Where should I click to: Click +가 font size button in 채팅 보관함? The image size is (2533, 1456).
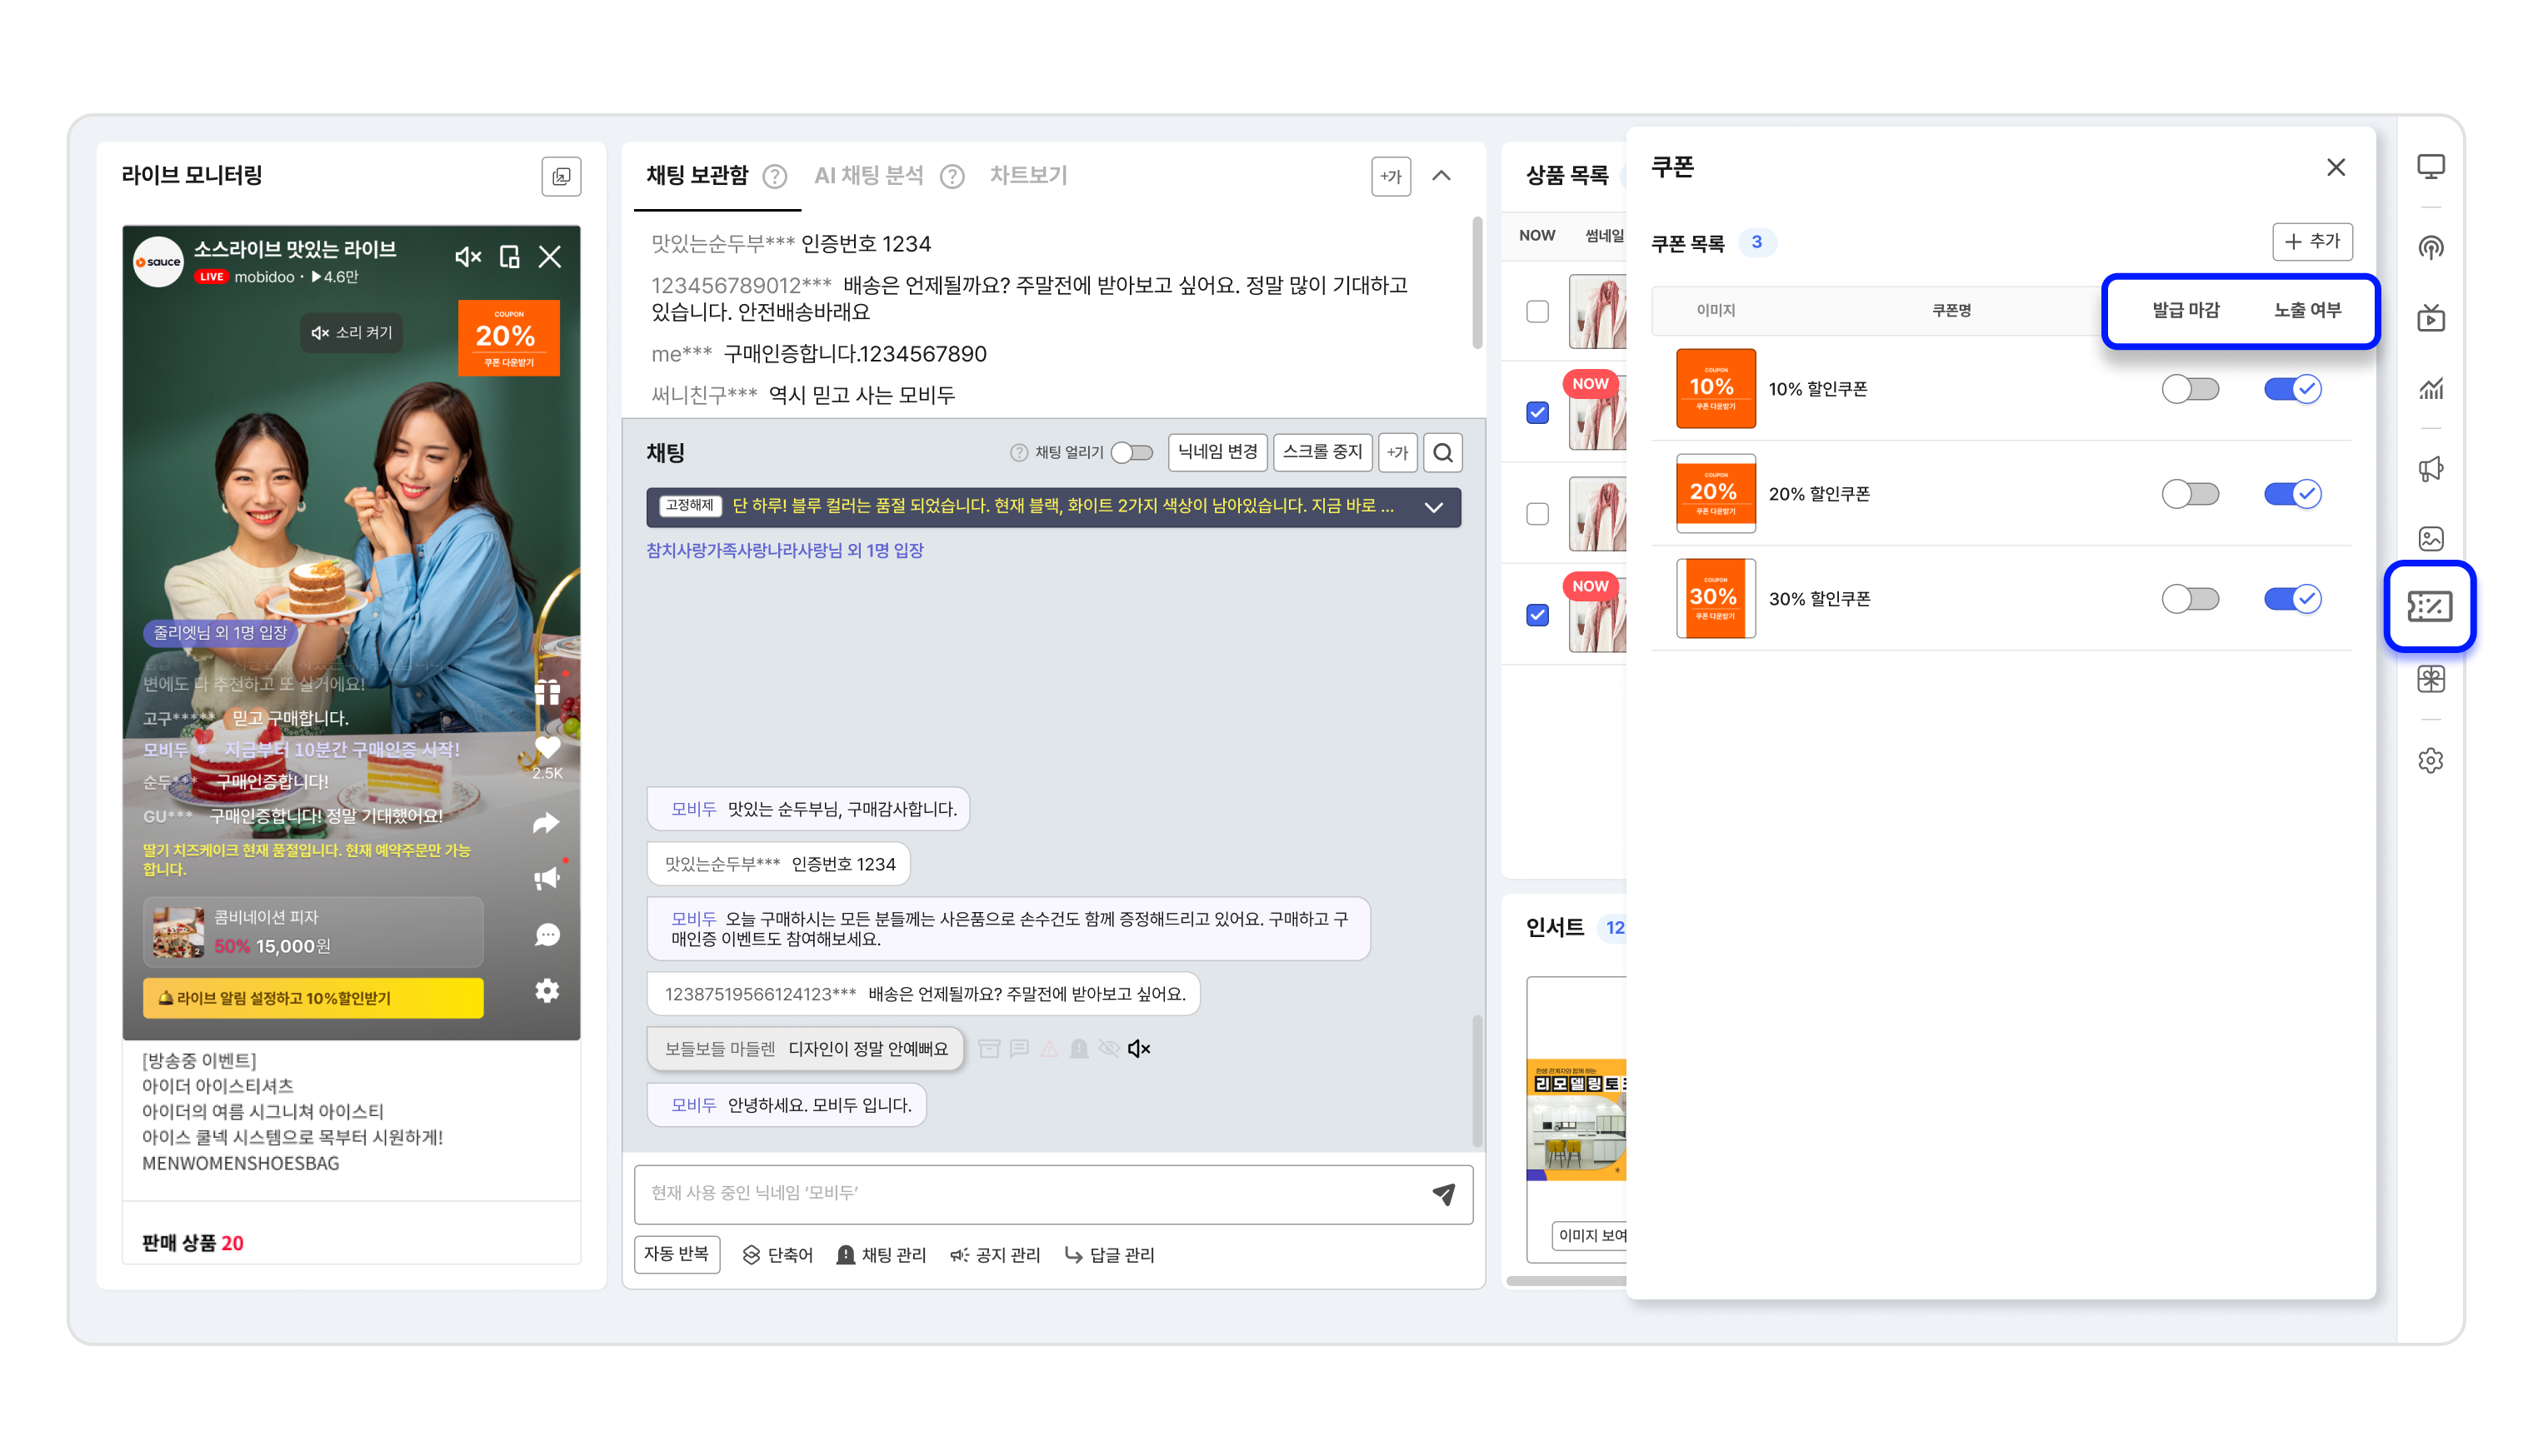click(x=1390, y=177)
